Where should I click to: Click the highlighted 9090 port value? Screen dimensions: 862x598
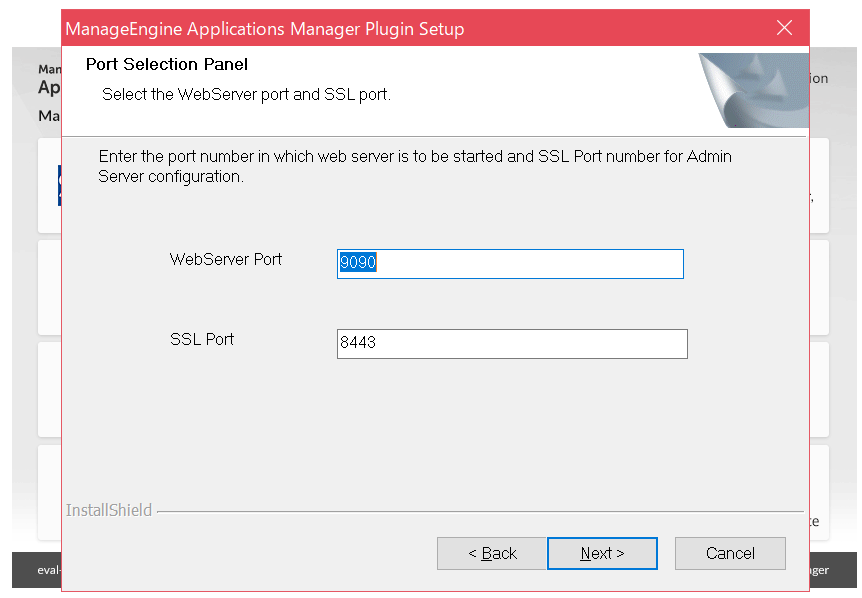(357, 263)
